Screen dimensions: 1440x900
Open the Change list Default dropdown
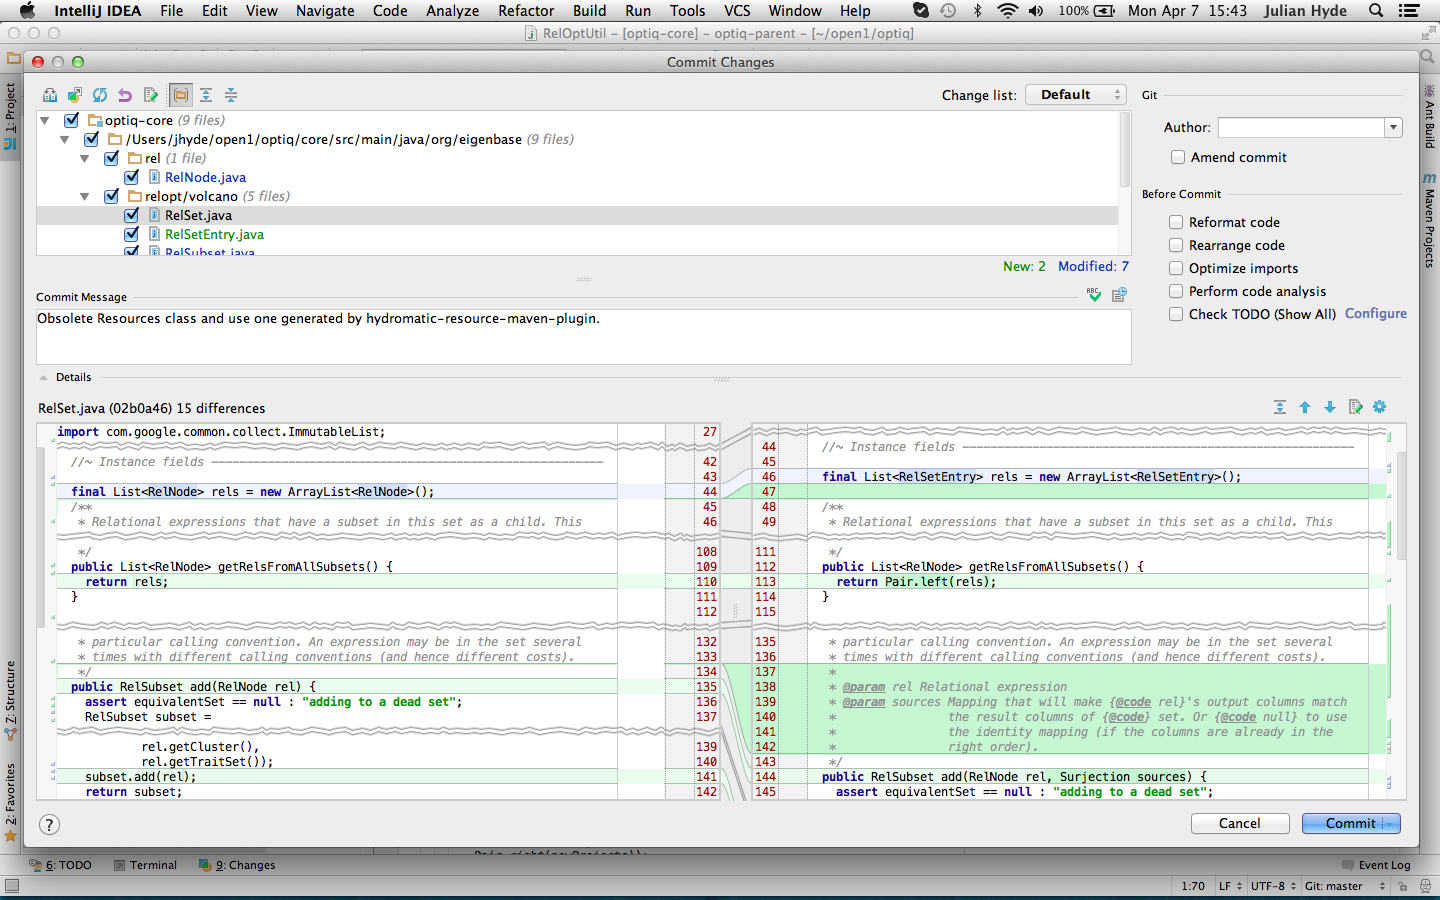[1076, 94]
